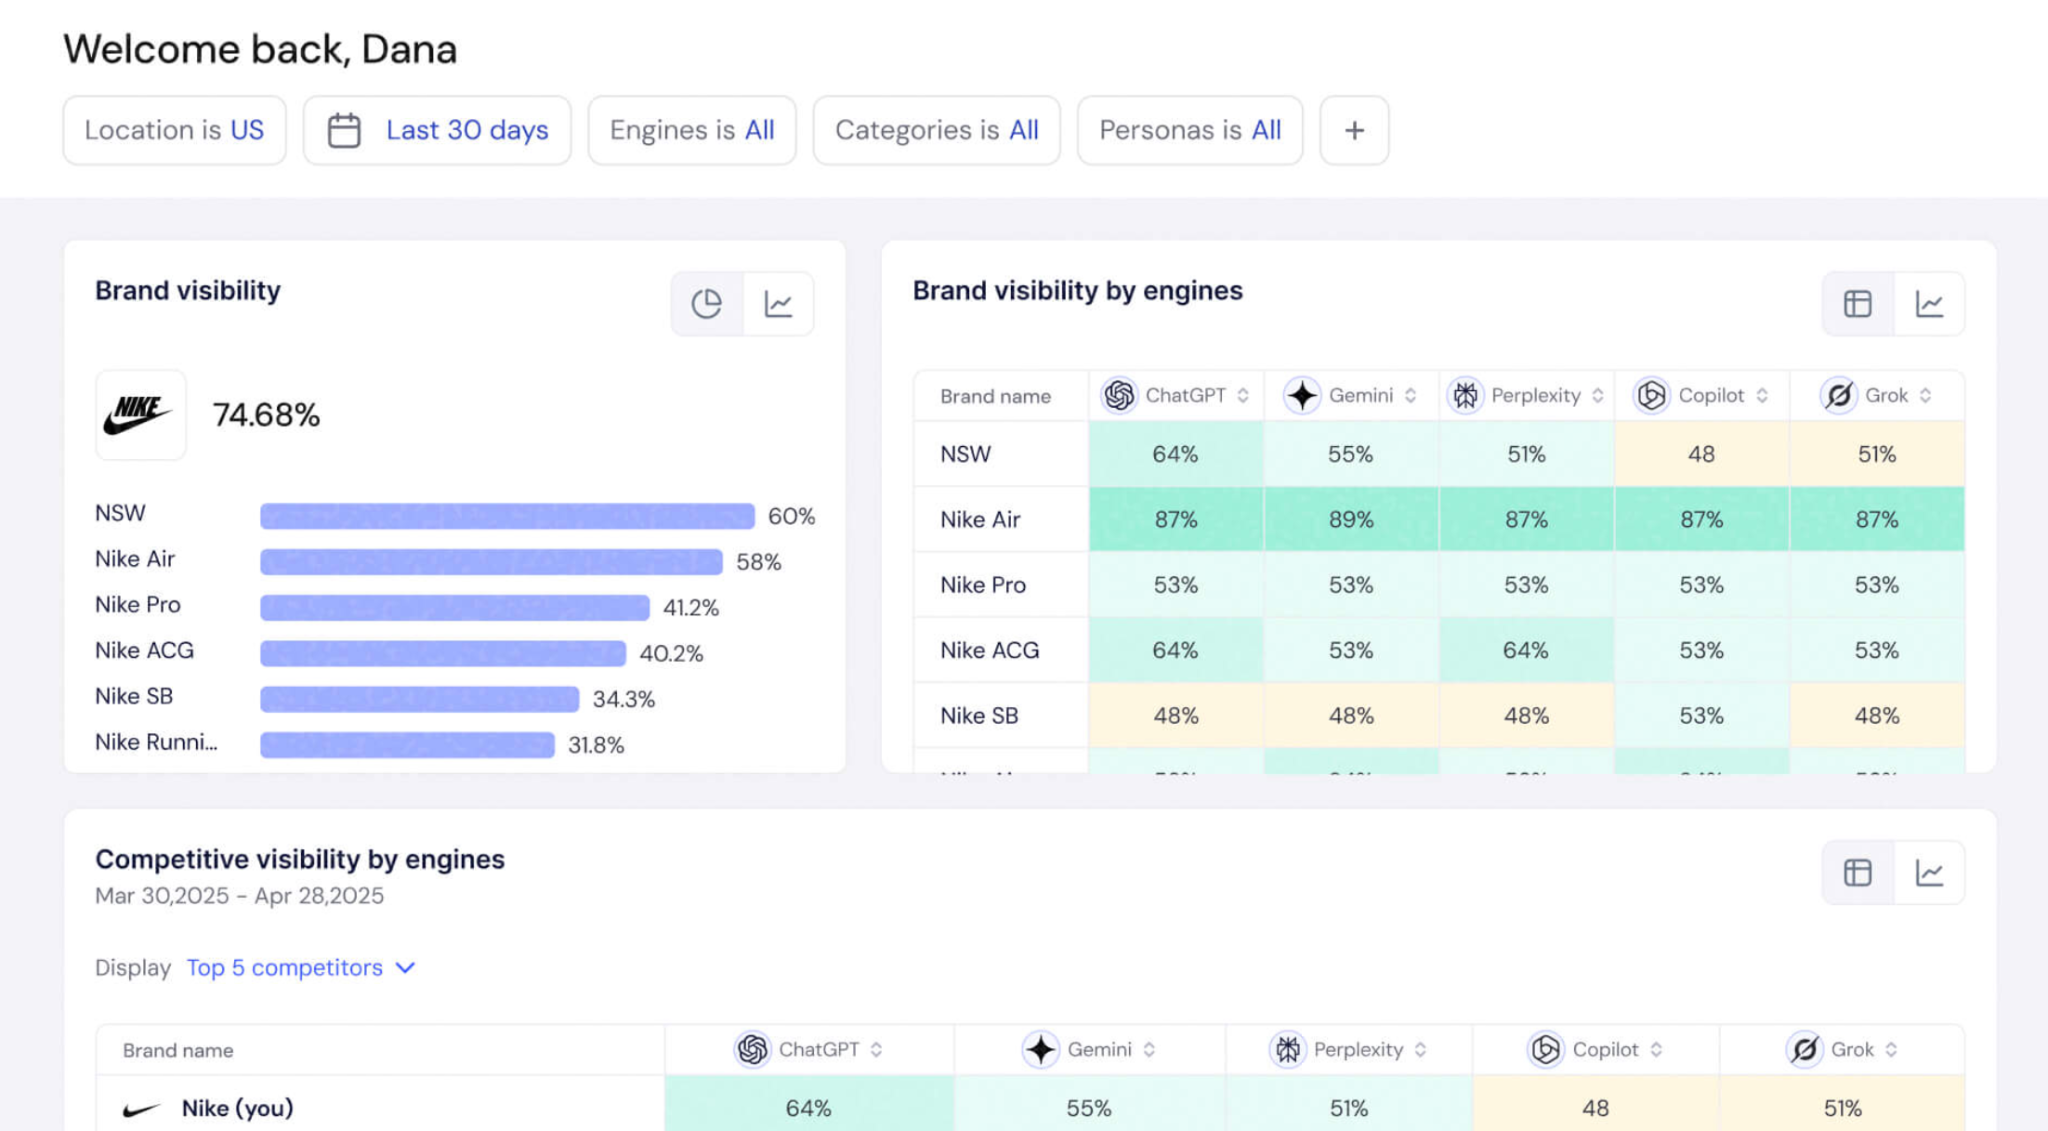Switch Brand visibility to pie chart view

coord(707,304)
